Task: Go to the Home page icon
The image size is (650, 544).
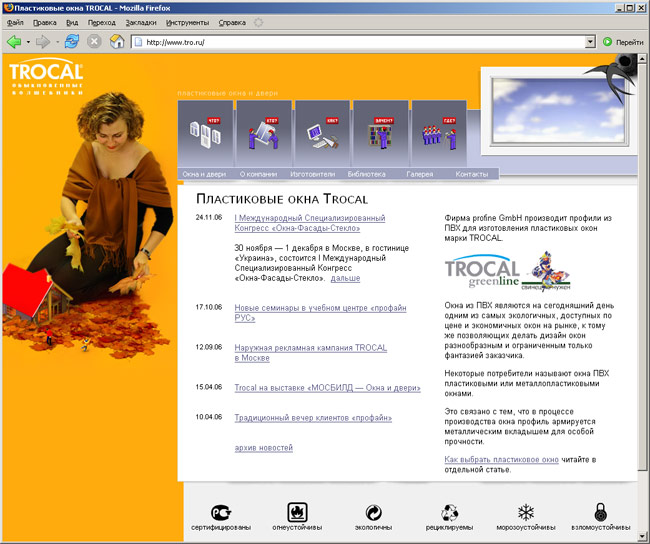Action: [117, 42]
